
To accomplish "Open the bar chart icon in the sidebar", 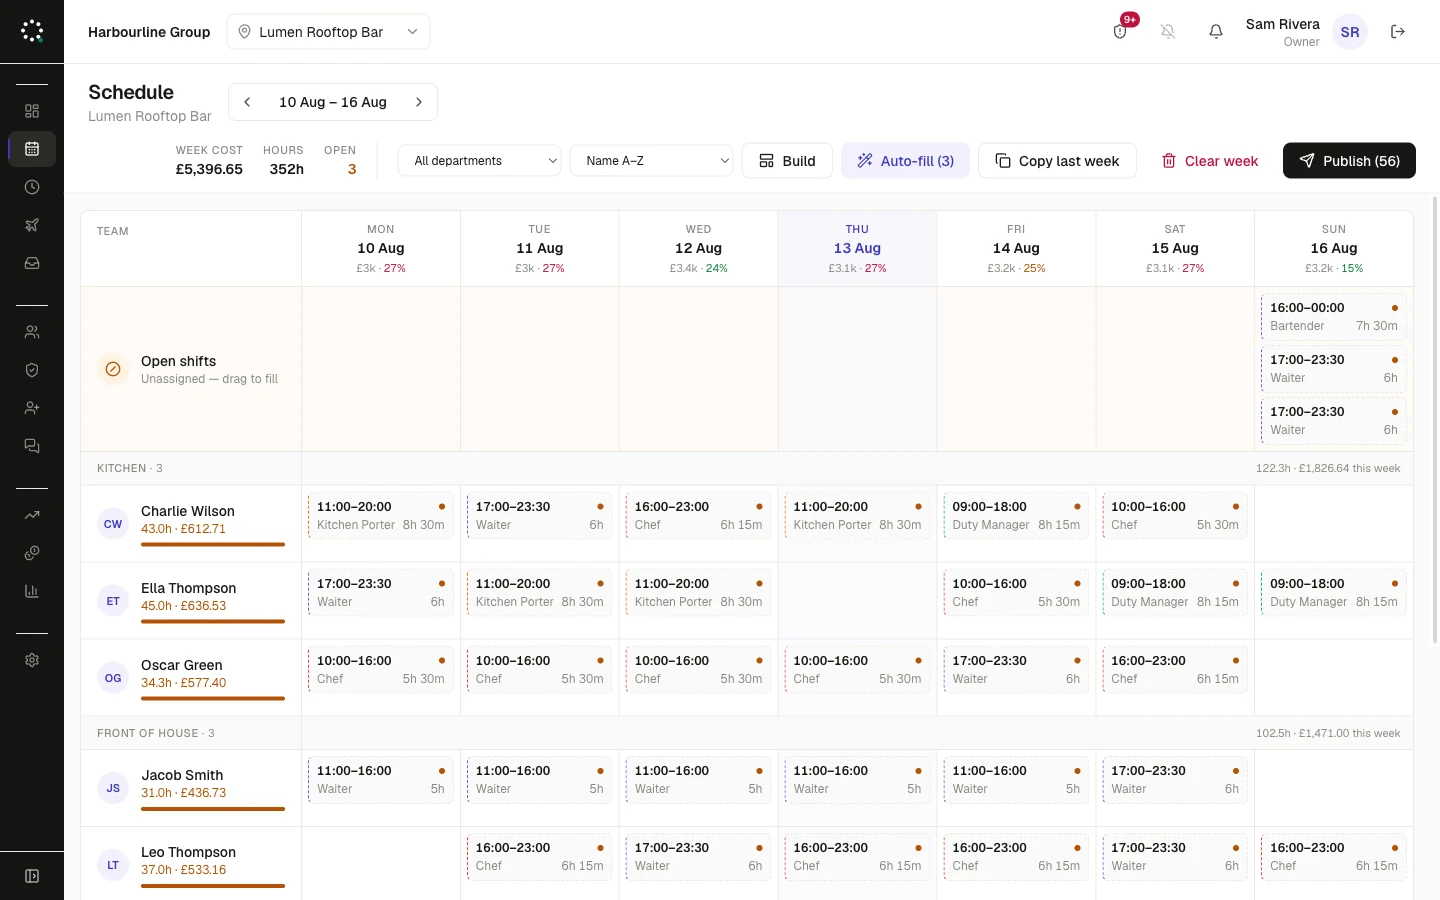I will point(32,591).
